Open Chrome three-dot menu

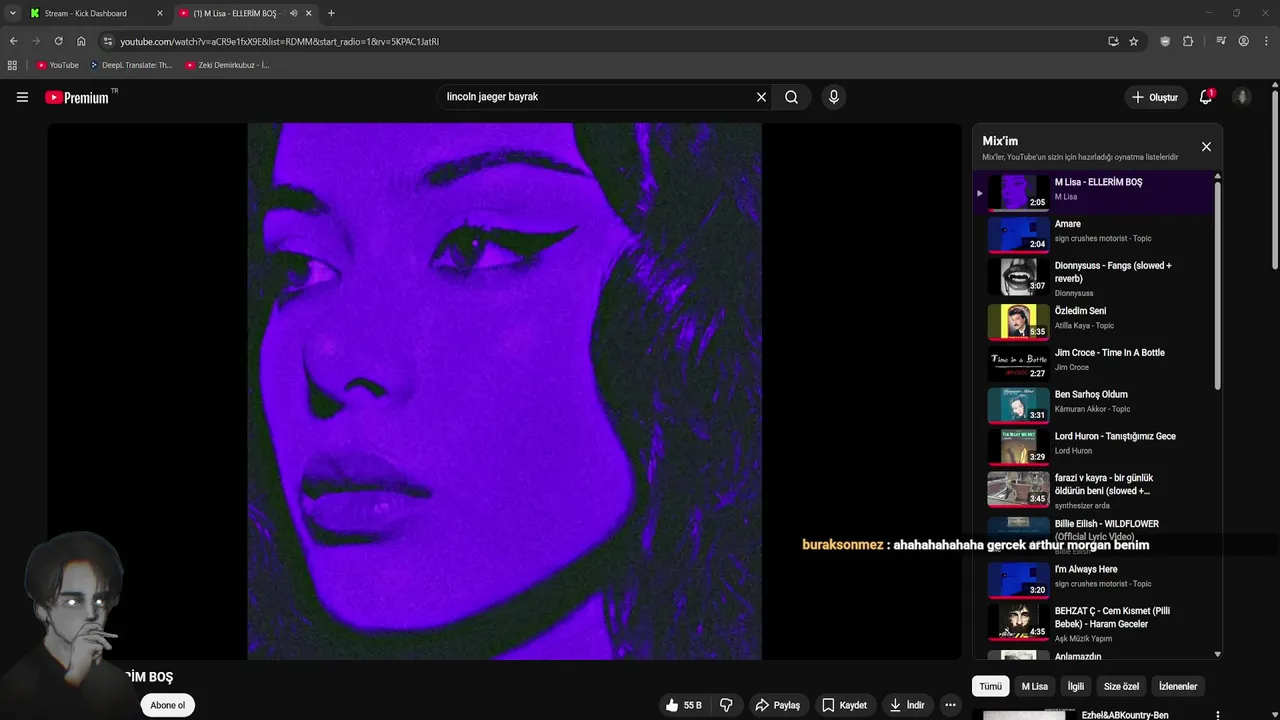coord(1266,41)
